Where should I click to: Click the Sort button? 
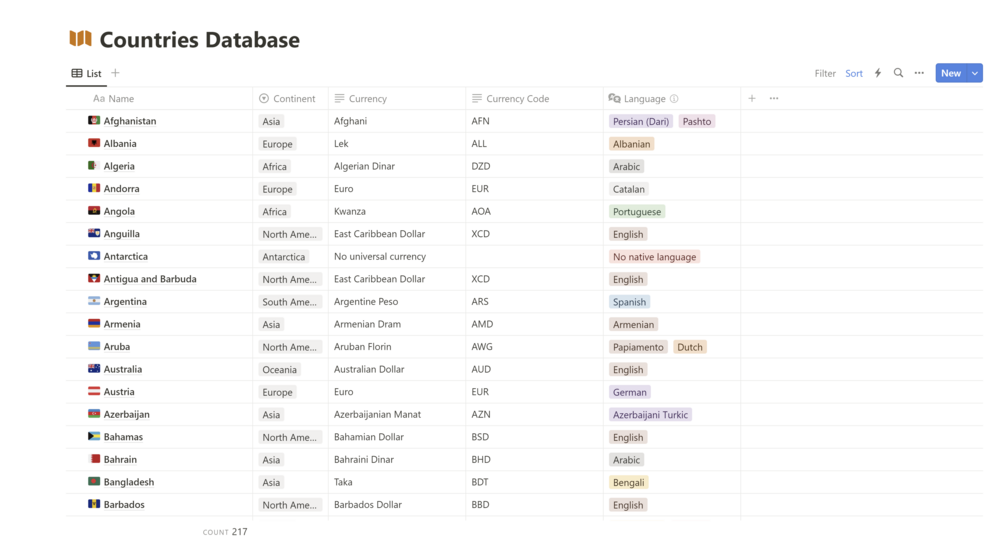854,73
